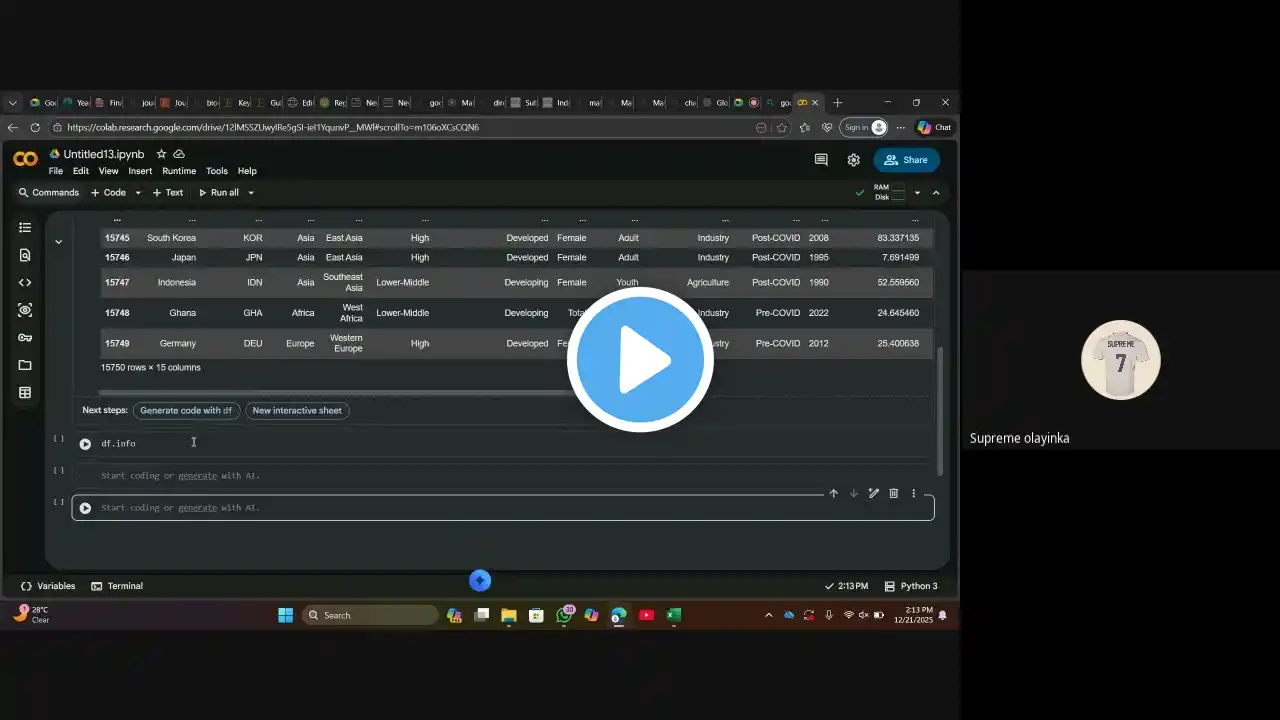Open the Terminal panel
Image resolution: width=1280 pixels, height=720 pixels.
pos(117,586)
